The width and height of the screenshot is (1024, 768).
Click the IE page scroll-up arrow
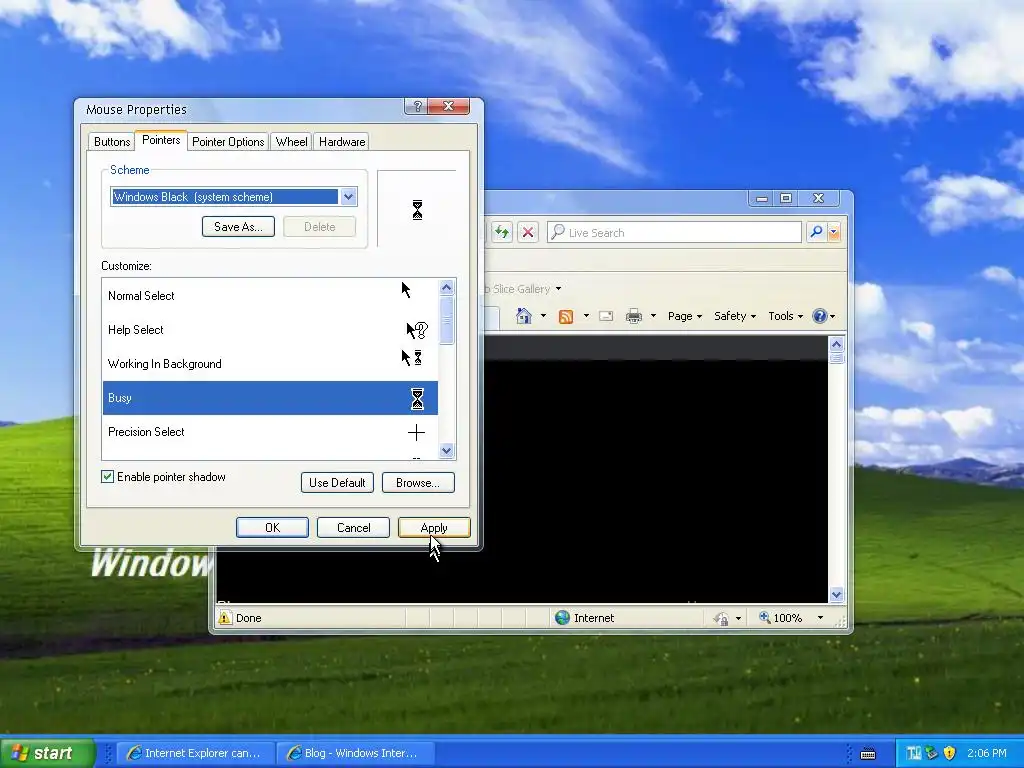tap(837, 344)
